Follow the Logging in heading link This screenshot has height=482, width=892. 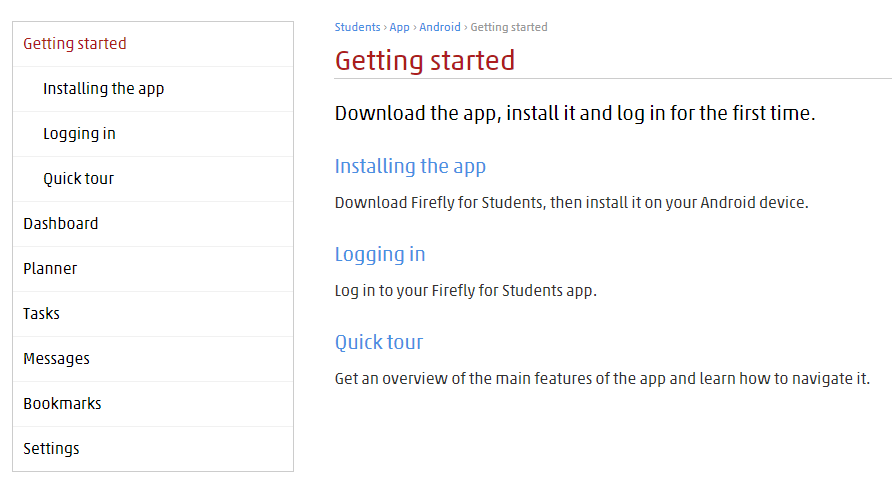(x=380, y=254)
